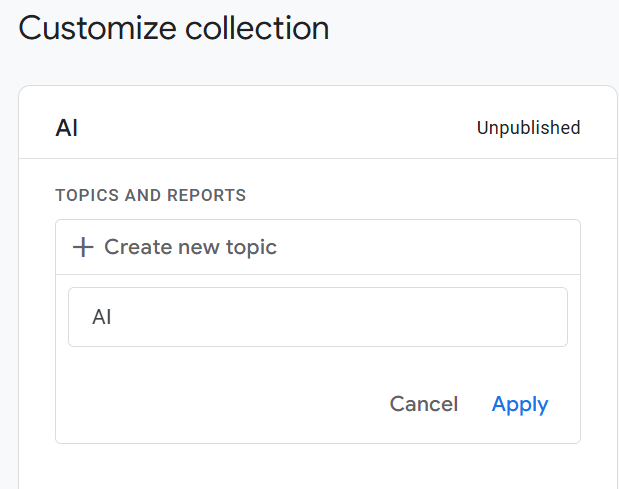Open the Create new topic row
This screenshot has width=619, height=489.
tap(317, 247)
